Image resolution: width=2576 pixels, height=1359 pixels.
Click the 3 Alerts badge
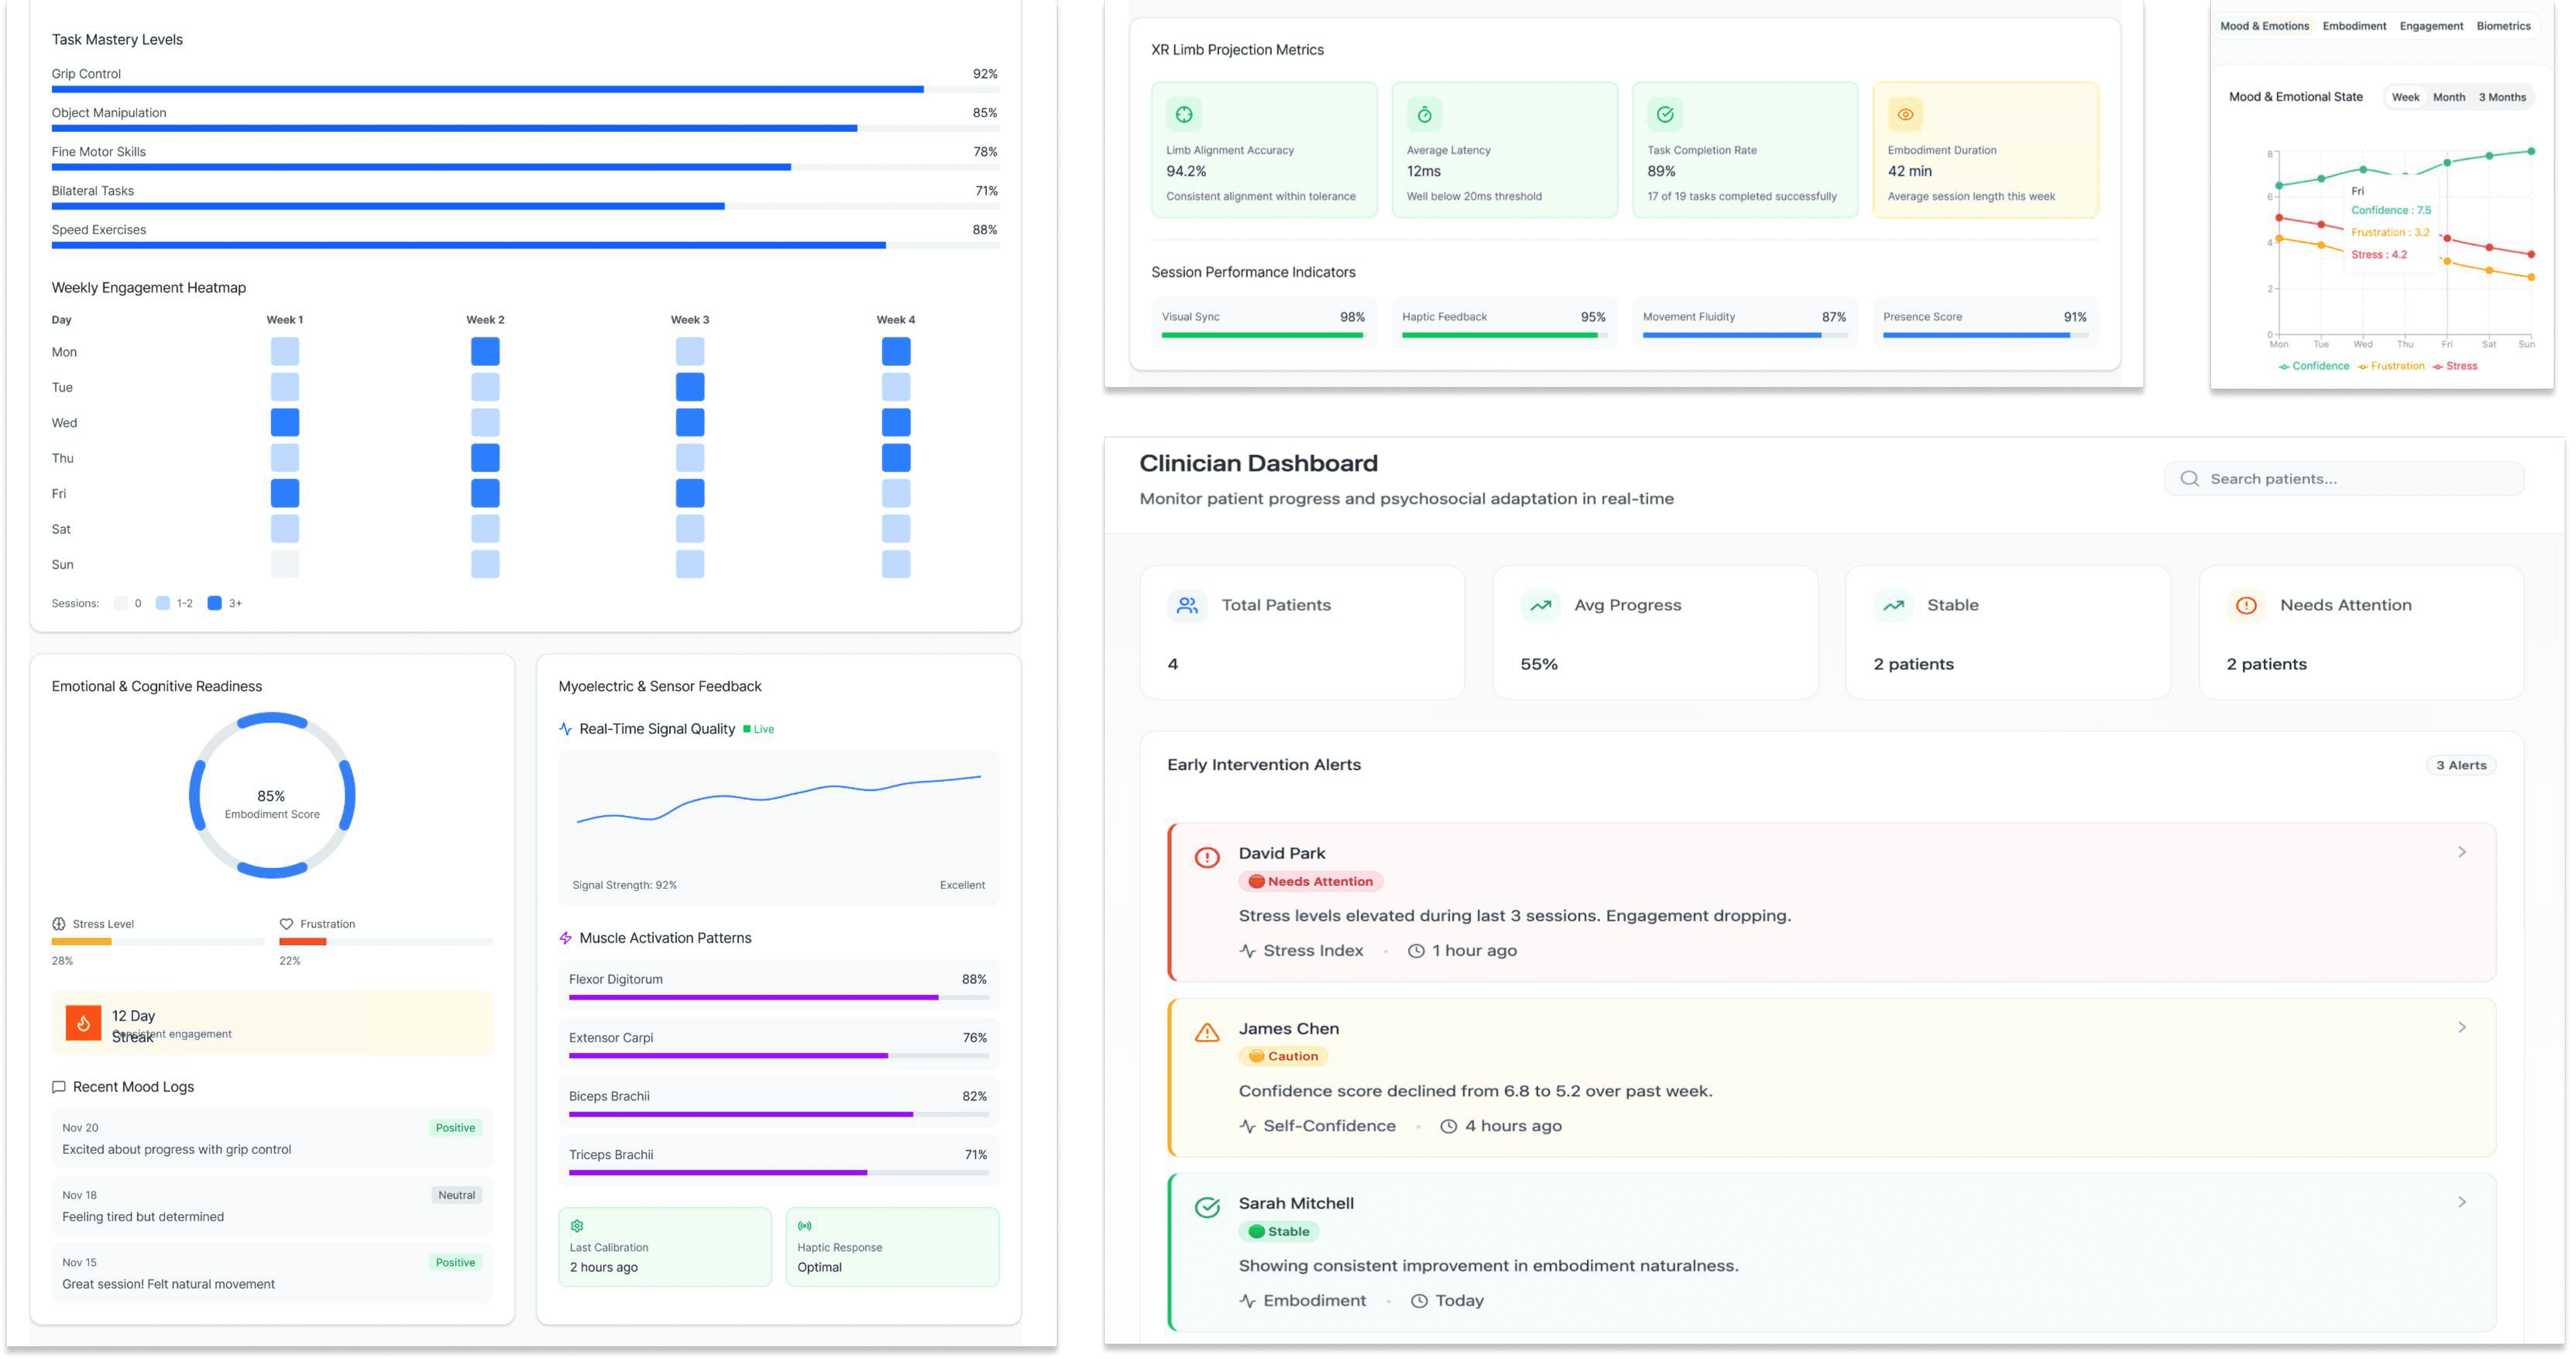coord(2460,765)
